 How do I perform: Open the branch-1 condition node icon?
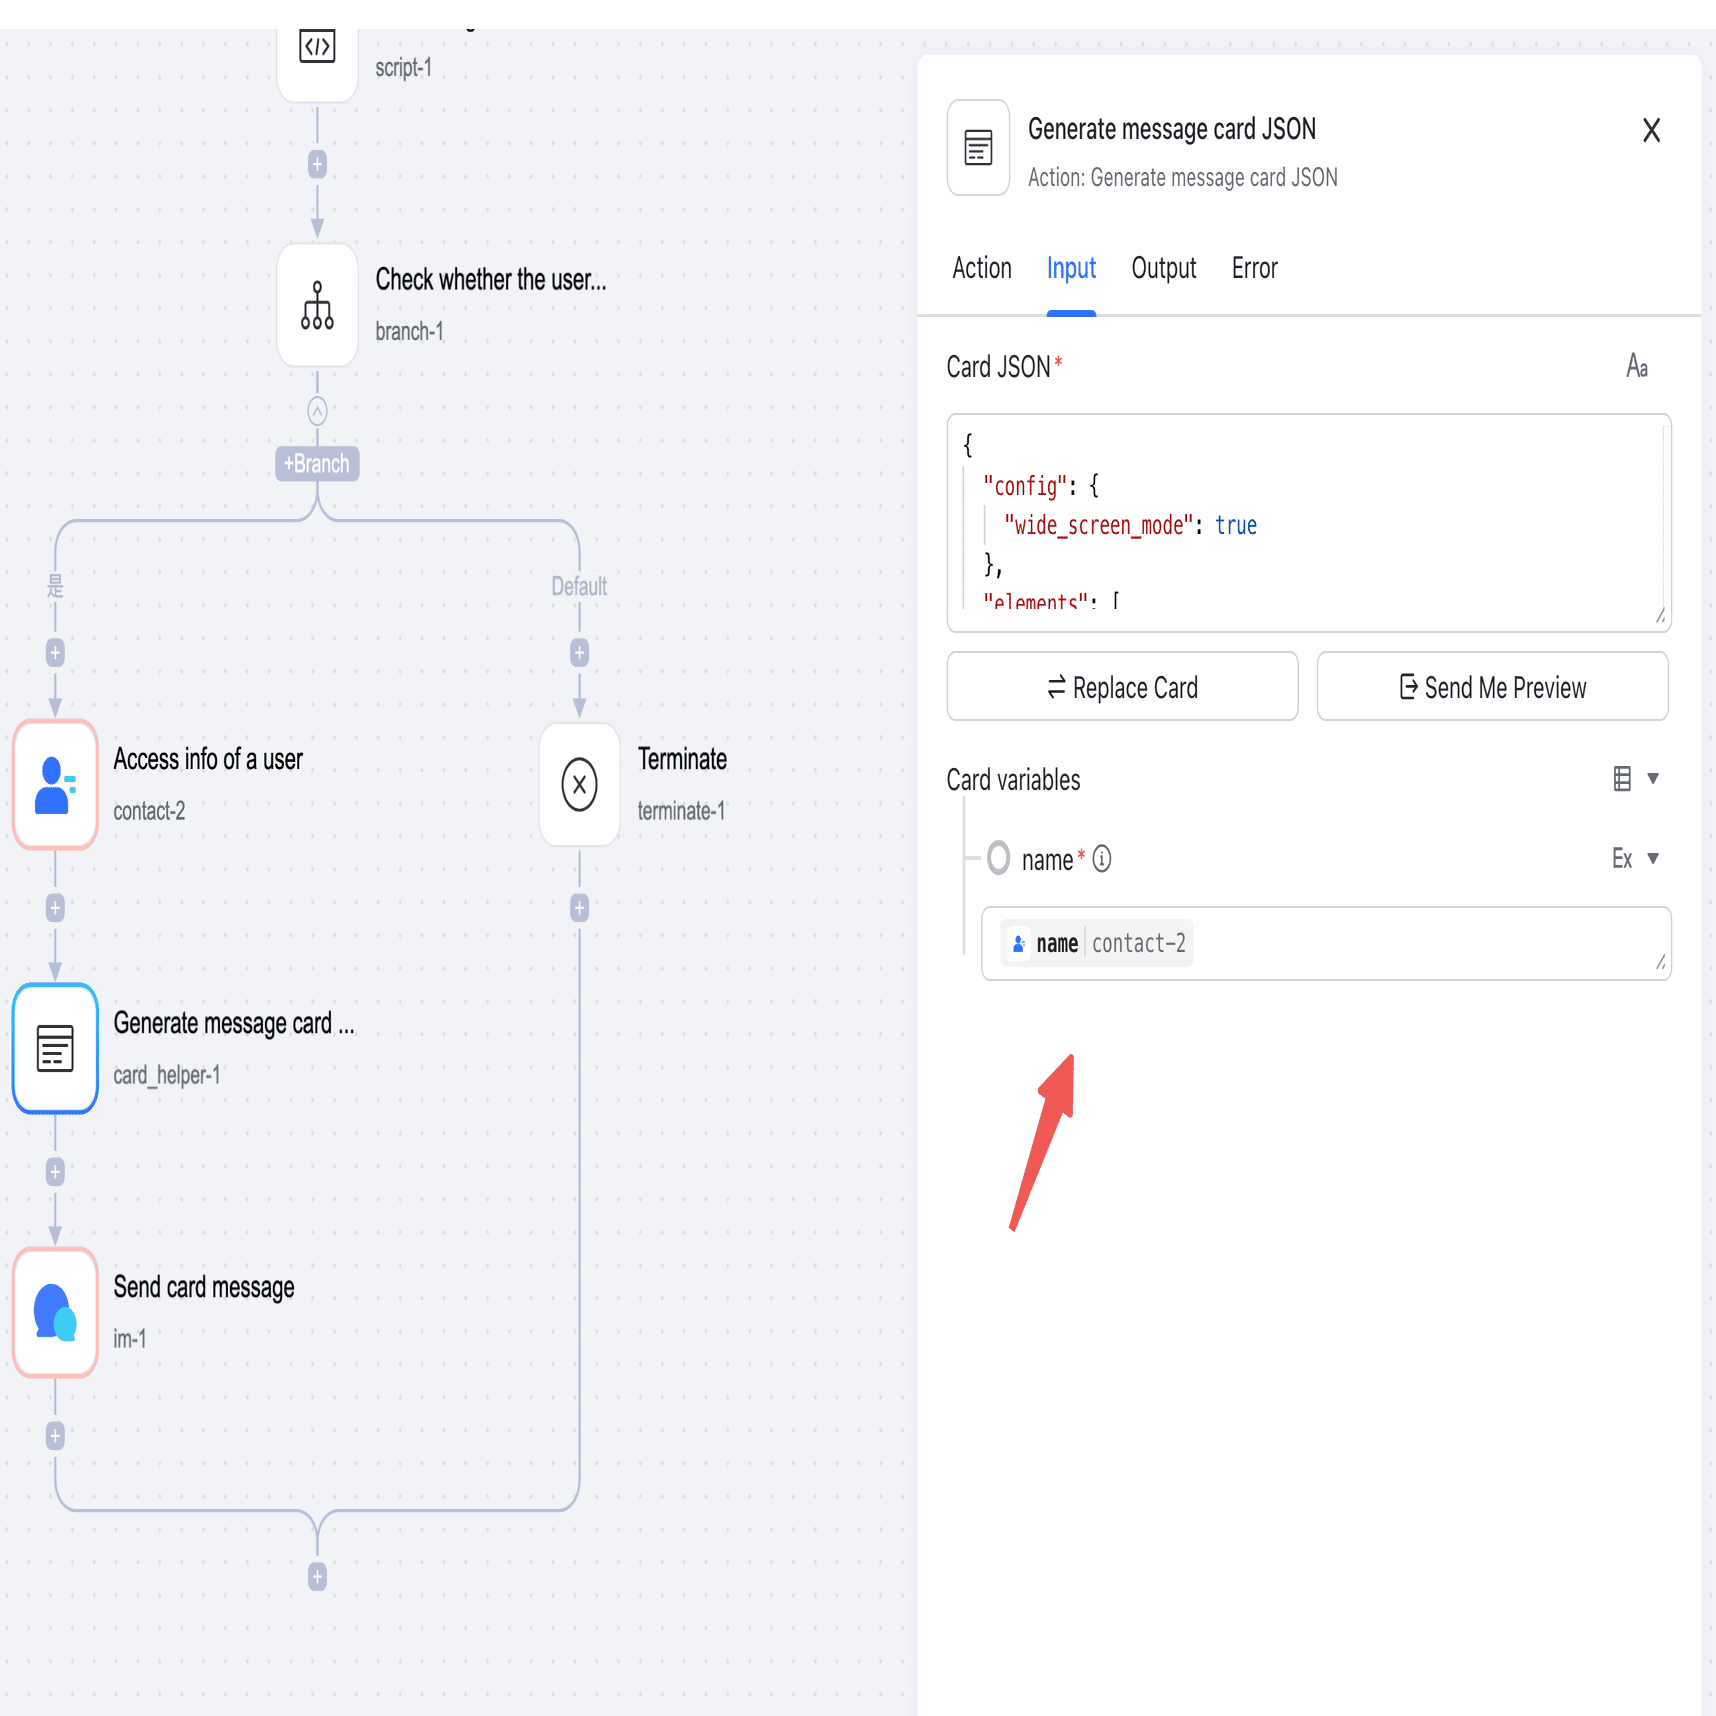pos(317,306)
